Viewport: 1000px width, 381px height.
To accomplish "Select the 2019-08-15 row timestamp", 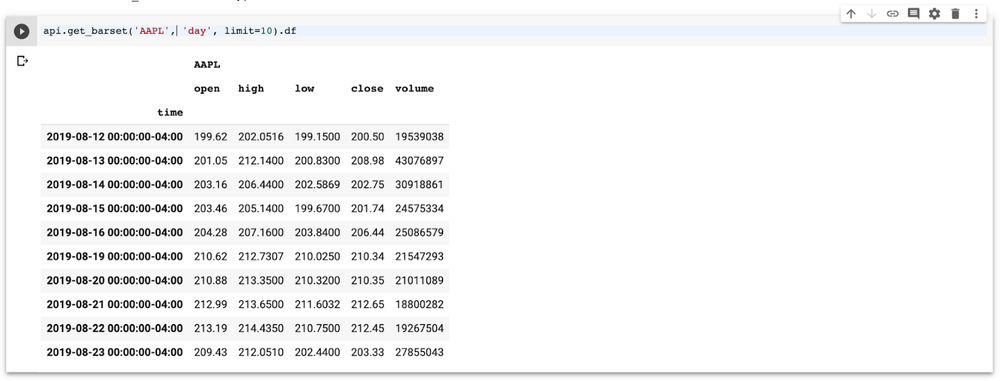I will point(115,208).
